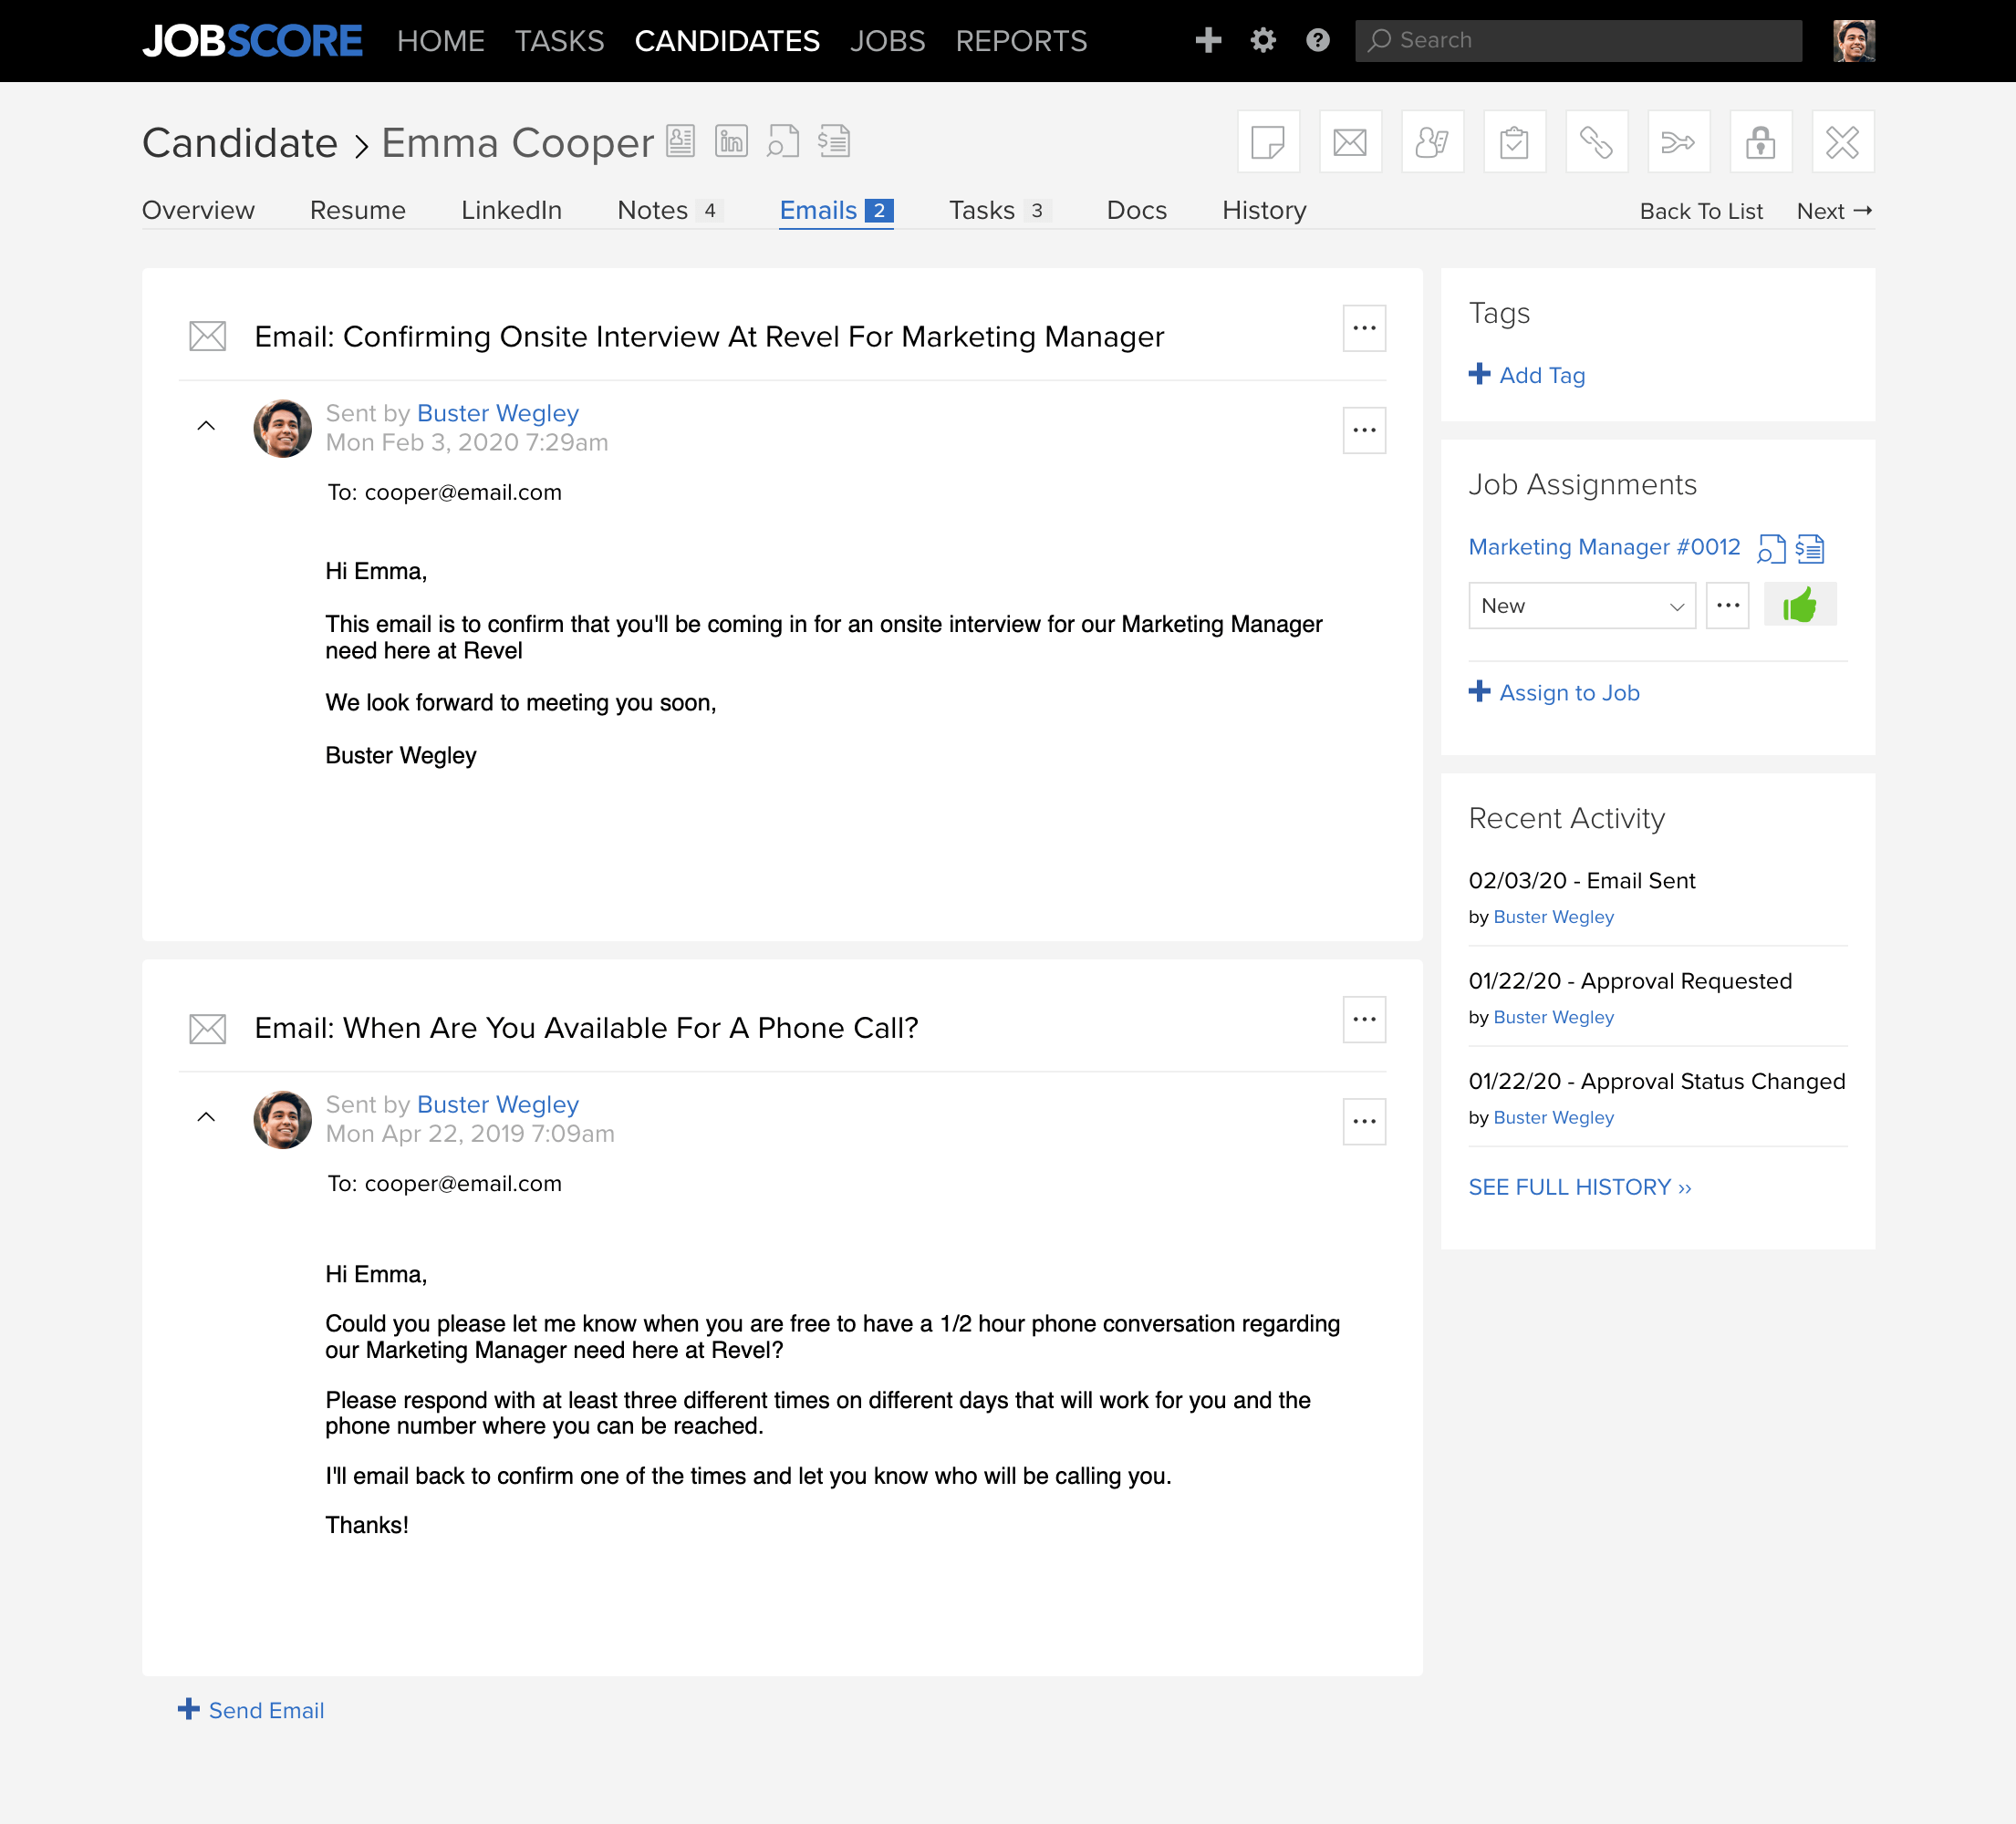Collapse the Feb 3, 2020 message
The height and width of the screenshot is (1824, 2016).
click(x=206, y=426)
